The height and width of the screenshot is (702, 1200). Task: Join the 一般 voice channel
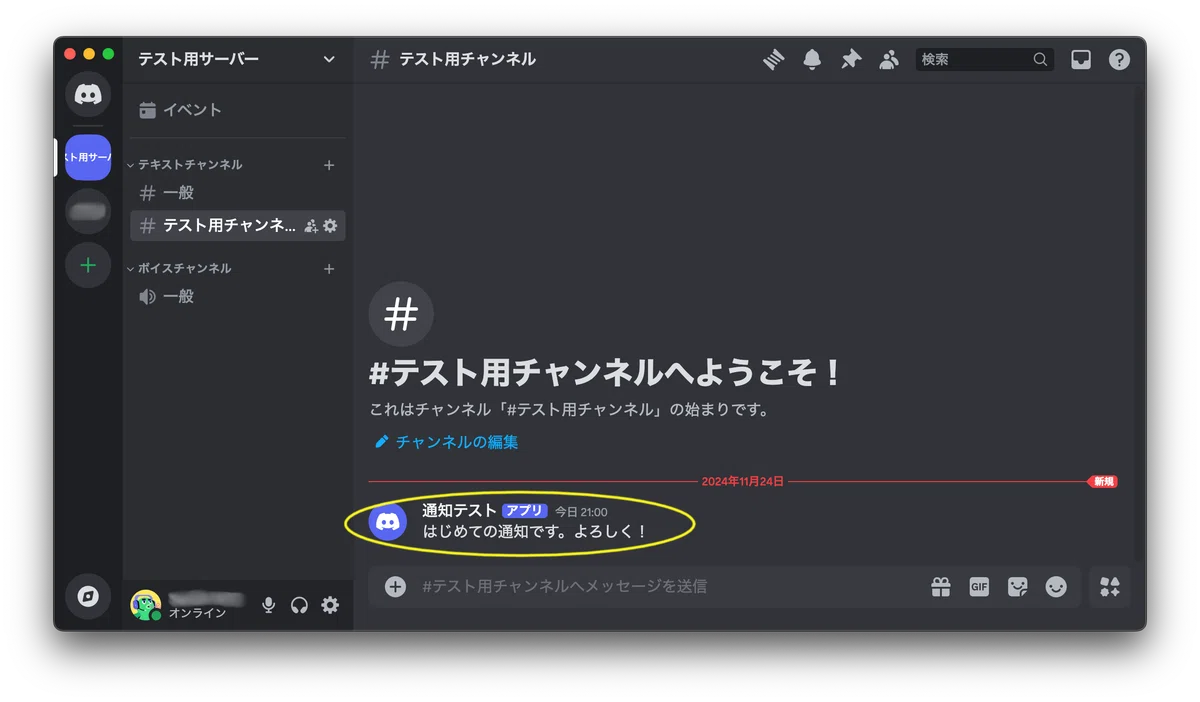[x=237, y=297]
